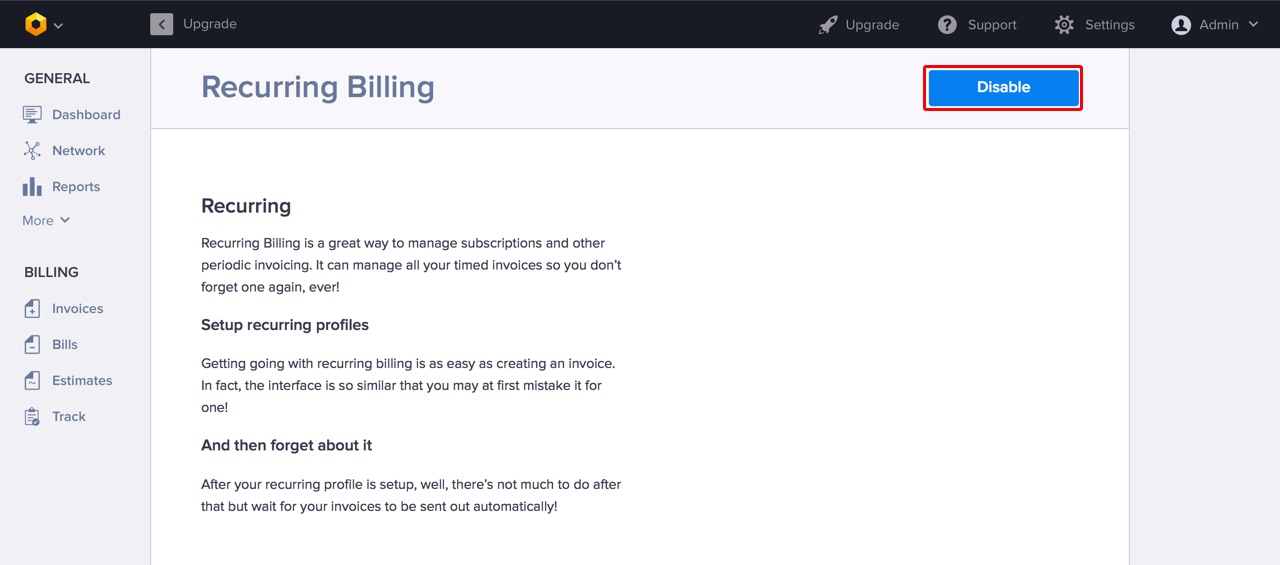This screenshot has width=1280, height=565.
Task: Click the Invoices document icon
Action: click(32, 309)
